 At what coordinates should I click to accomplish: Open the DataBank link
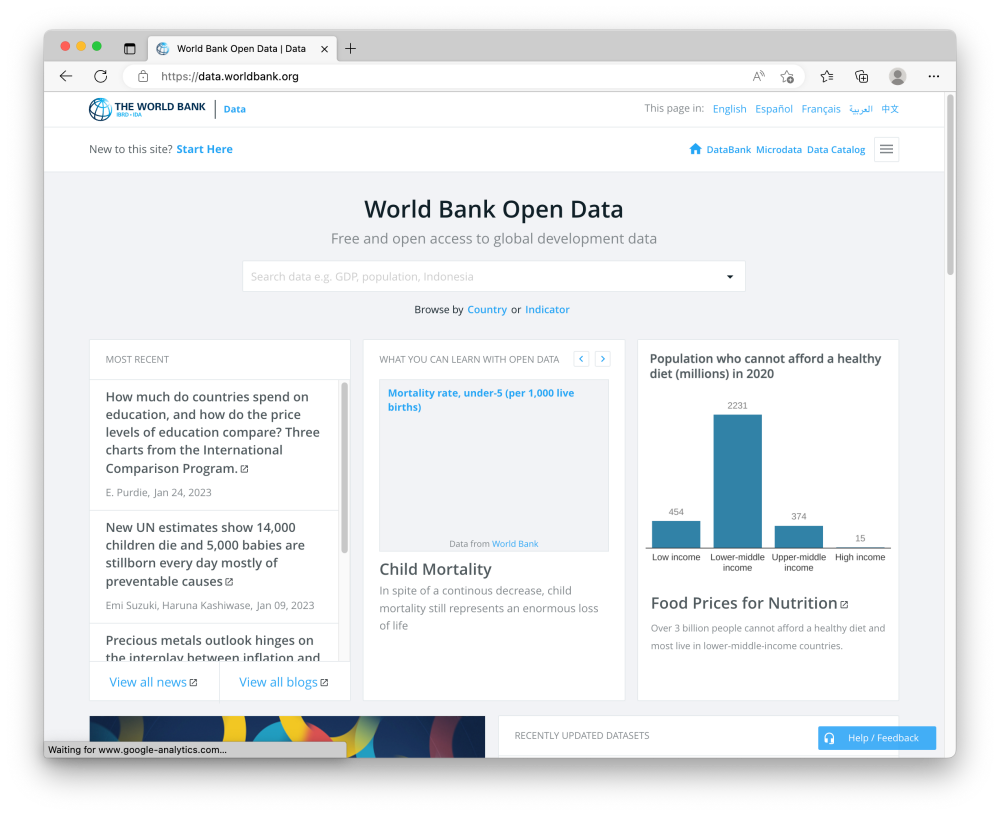pos(728,149)
